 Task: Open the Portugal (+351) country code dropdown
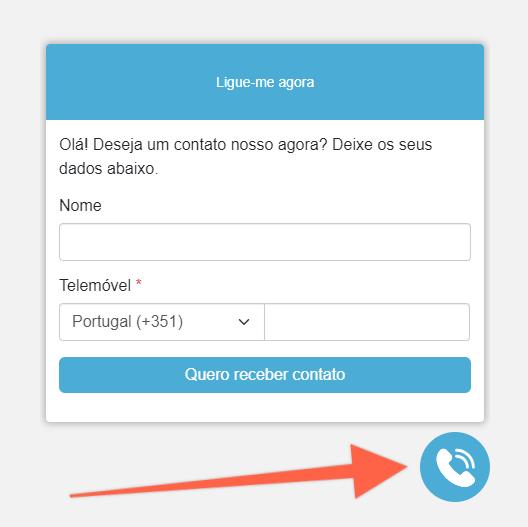(162, 322)
